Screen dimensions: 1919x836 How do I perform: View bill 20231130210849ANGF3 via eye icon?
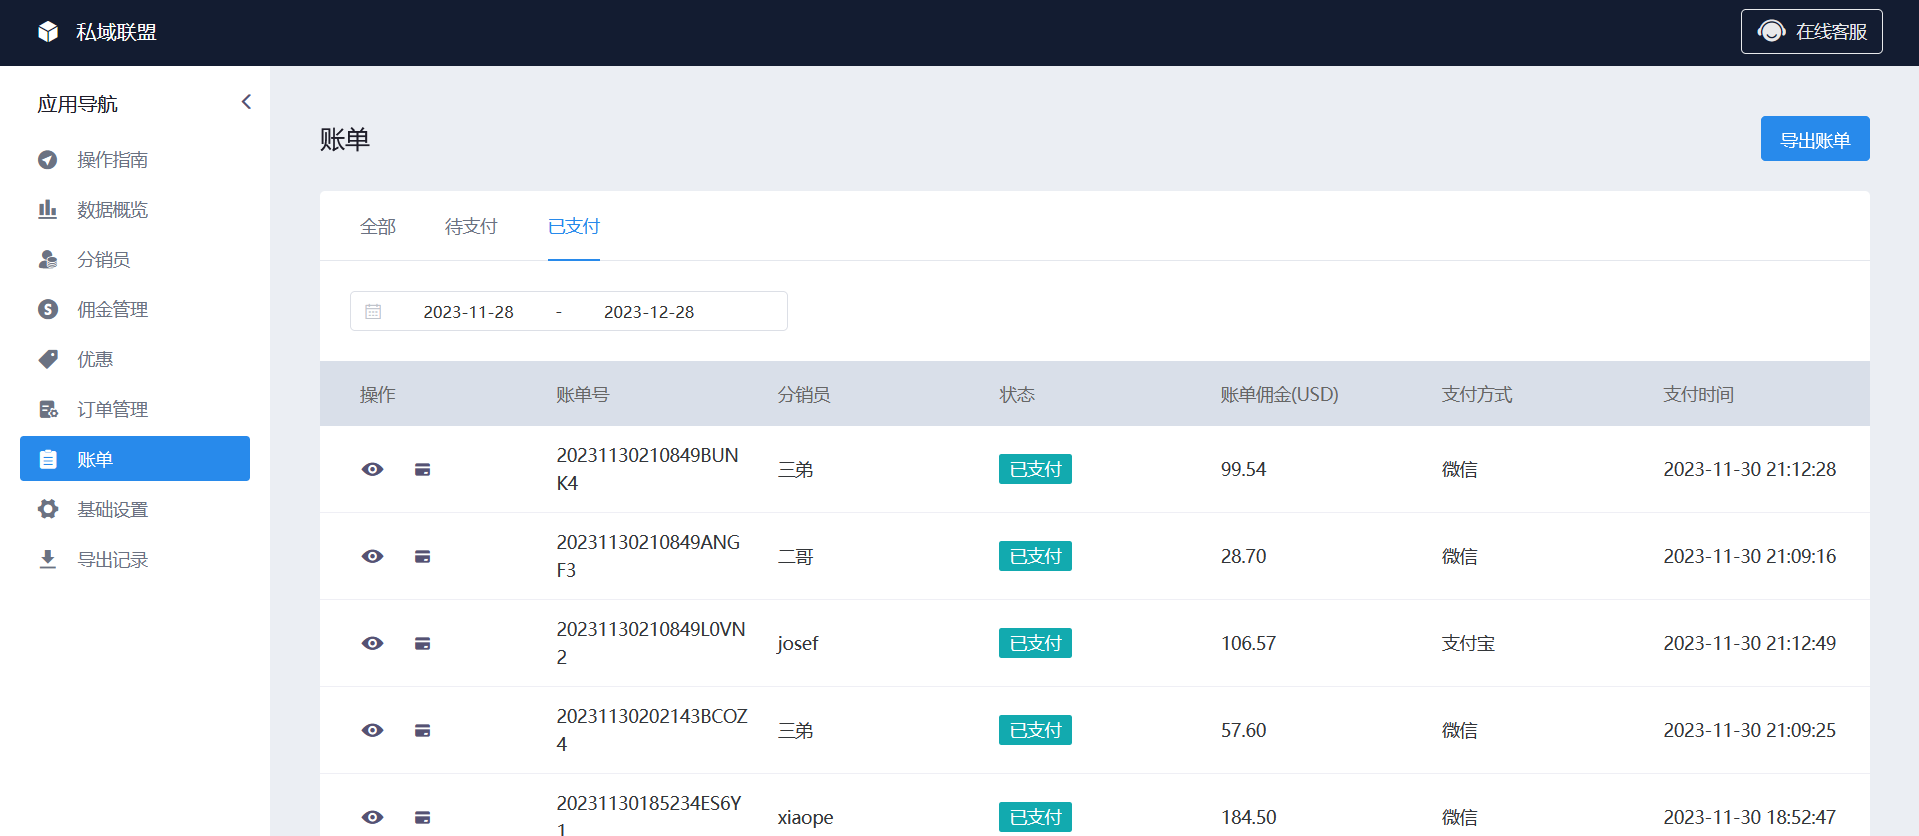(x=373, y=556)
